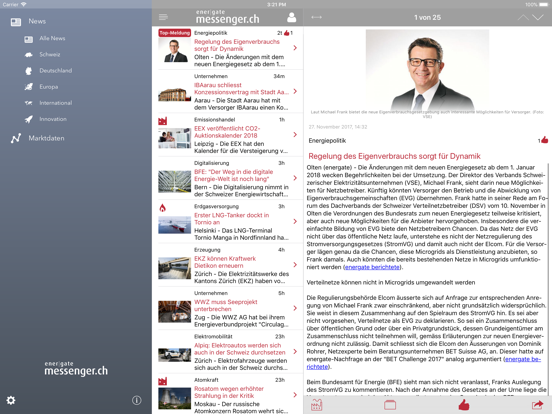
Task: Select Deutschland news category
Action: [x=56, y=71]
